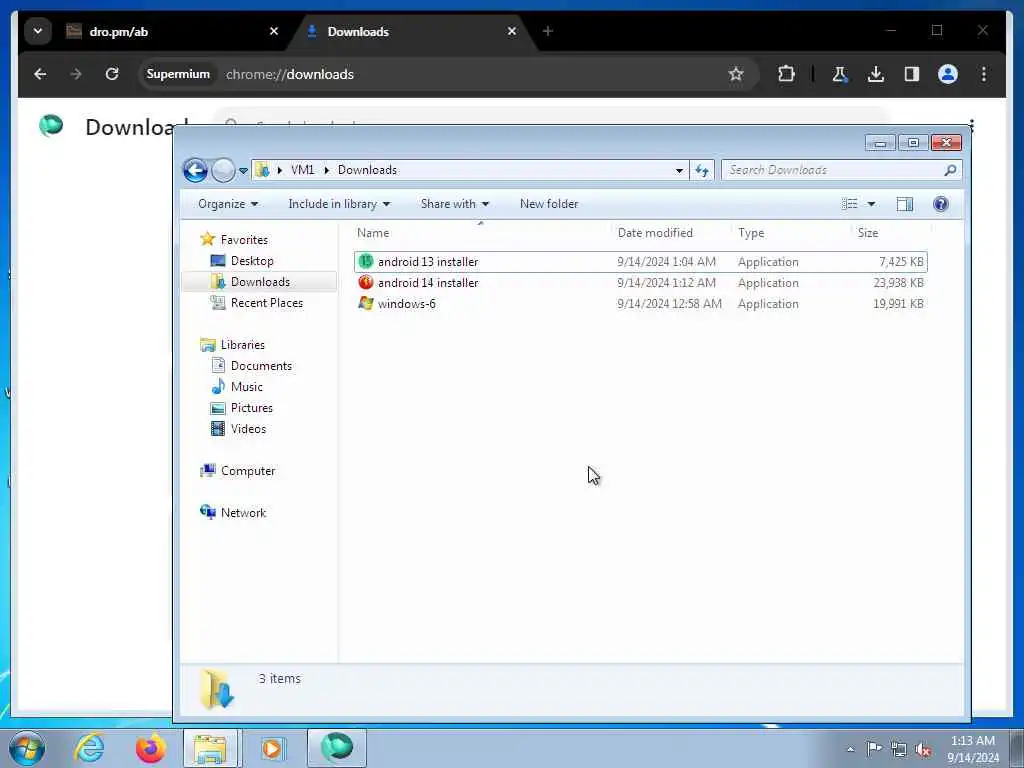The height and width of the screenshot is (768, 1024).
Task: Open recent pages dropdown beside navigation arrows
Action: point(243,170)
